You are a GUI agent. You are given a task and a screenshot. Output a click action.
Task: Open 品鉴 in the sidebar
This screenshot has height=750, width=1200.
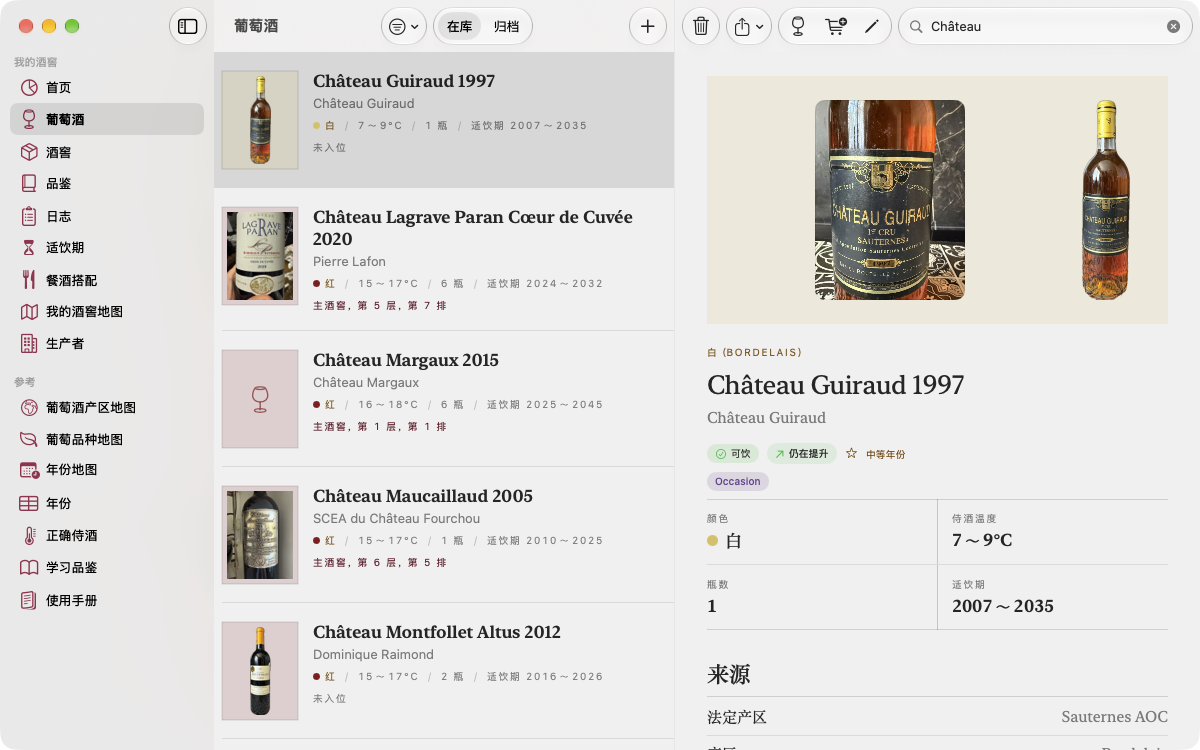[107, 184]
